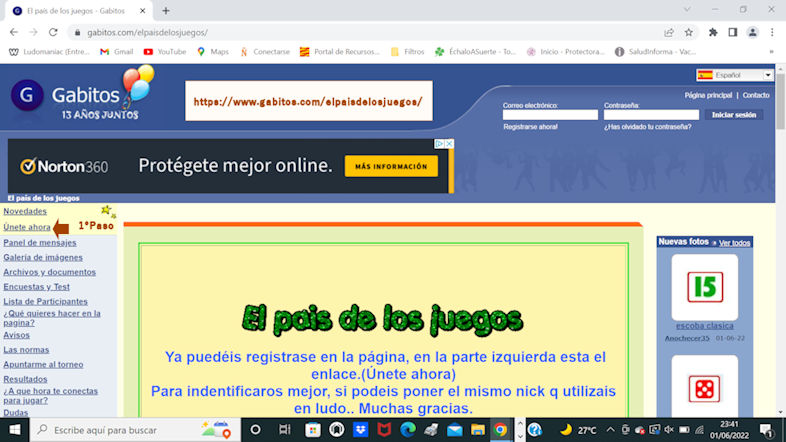
Task: Open the ÉchaloASuerte bookmark
Action: pos(475,52)
